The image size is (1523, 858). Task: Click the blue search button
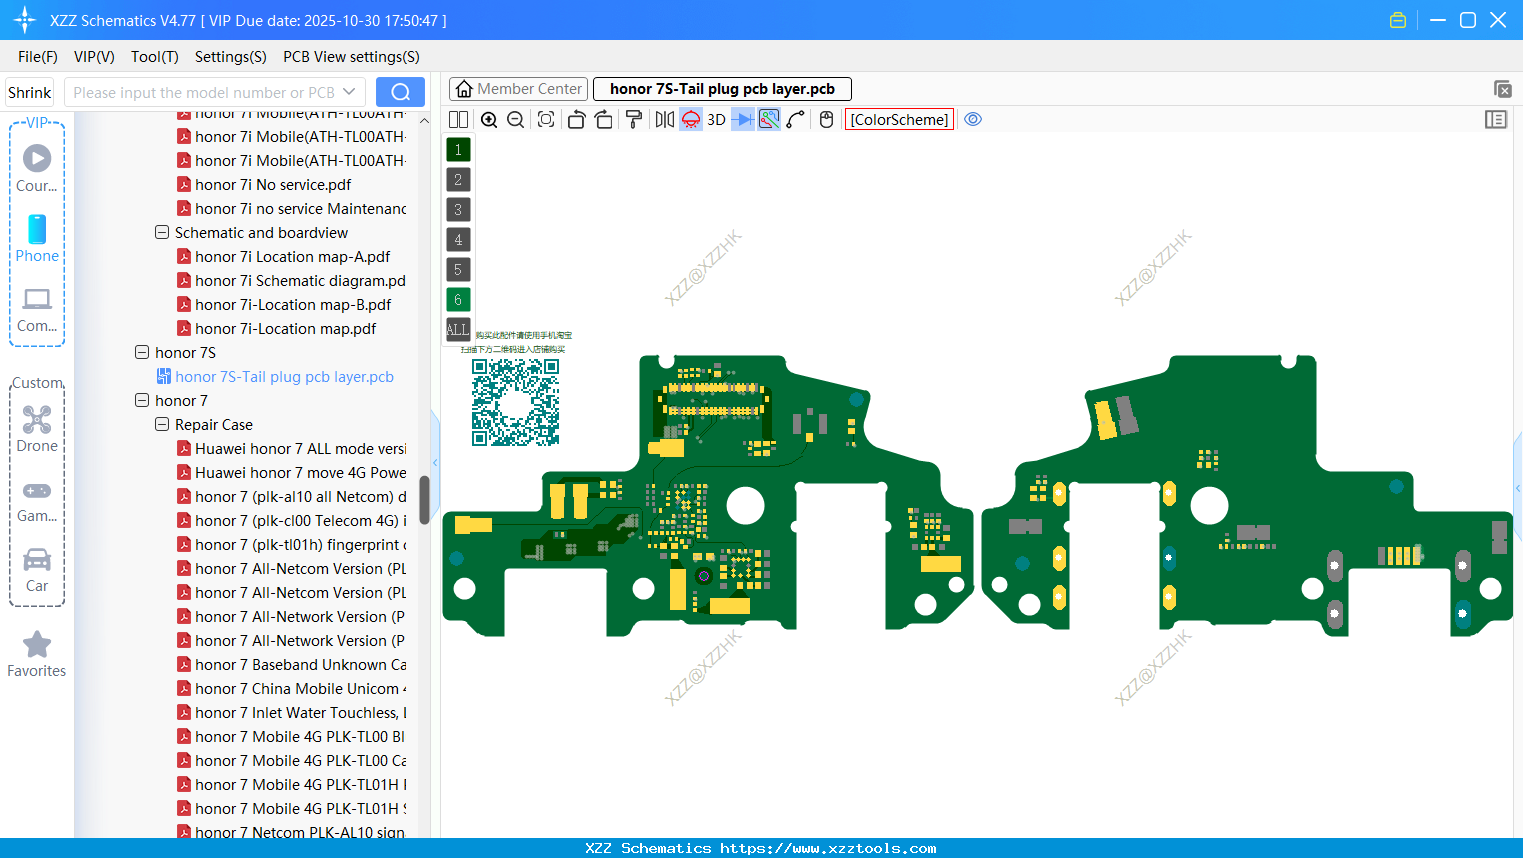coord(400,93)
